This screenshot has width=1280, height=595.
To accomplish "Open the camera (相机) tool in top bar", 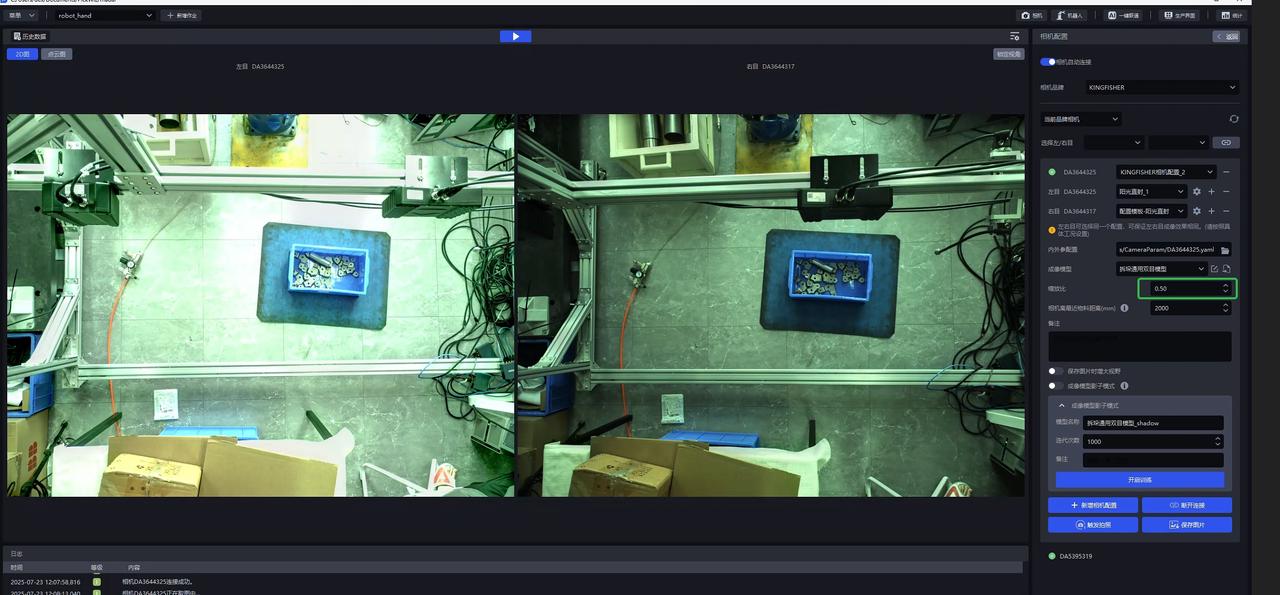I will click(x=1031, y=15).
